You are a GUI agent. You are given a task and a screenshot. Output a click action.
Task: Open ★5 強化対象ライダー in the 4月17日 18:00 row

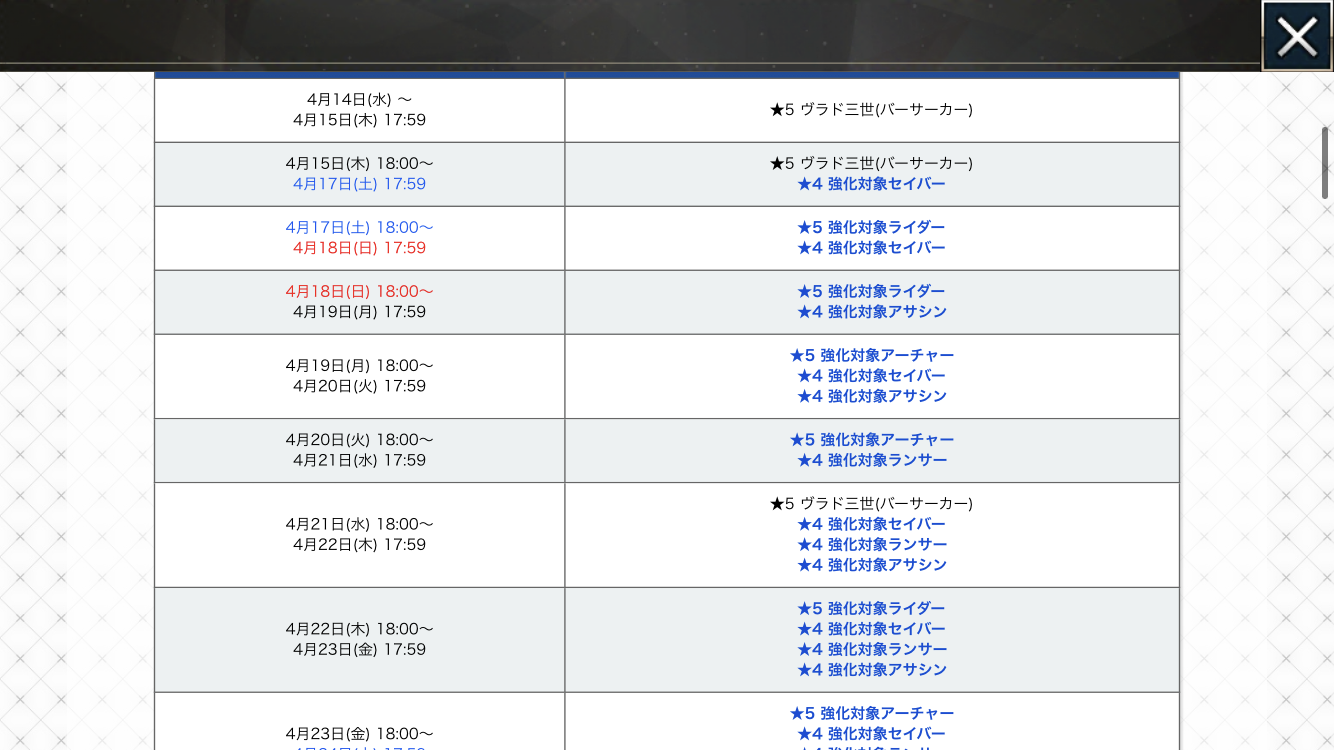point(871,227)
